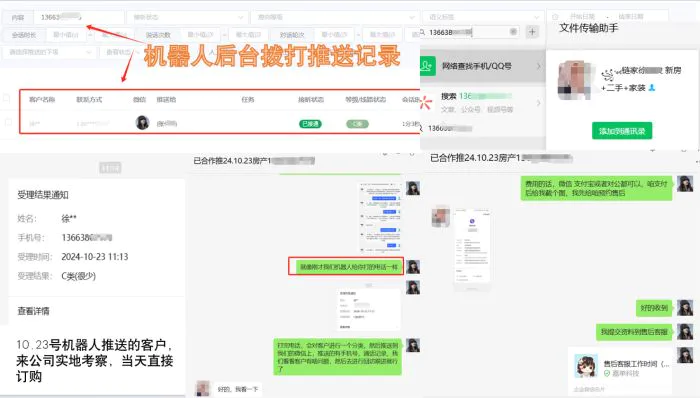Image resolution: width=700 pixels, height=398 pixels.
Task: Select the 搜索 136 search suggestion row
Action: tap(483, 103)
